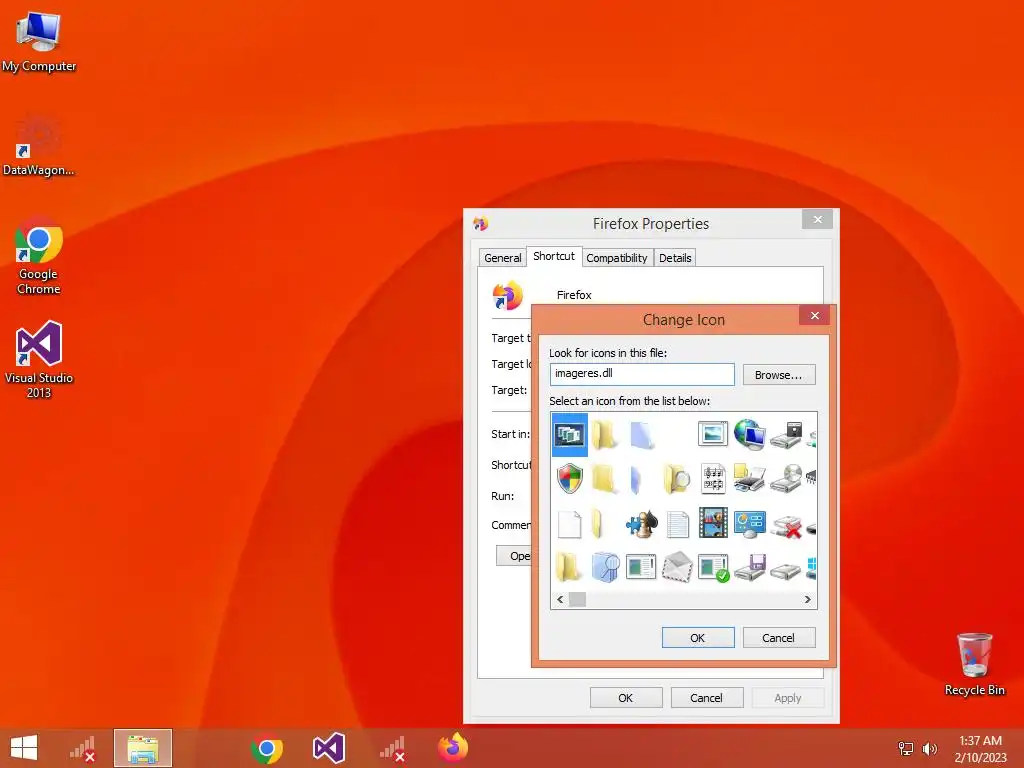Select the window with green checkmark icon
This screenshot has width=1024, height=768.
coord(713,568)
